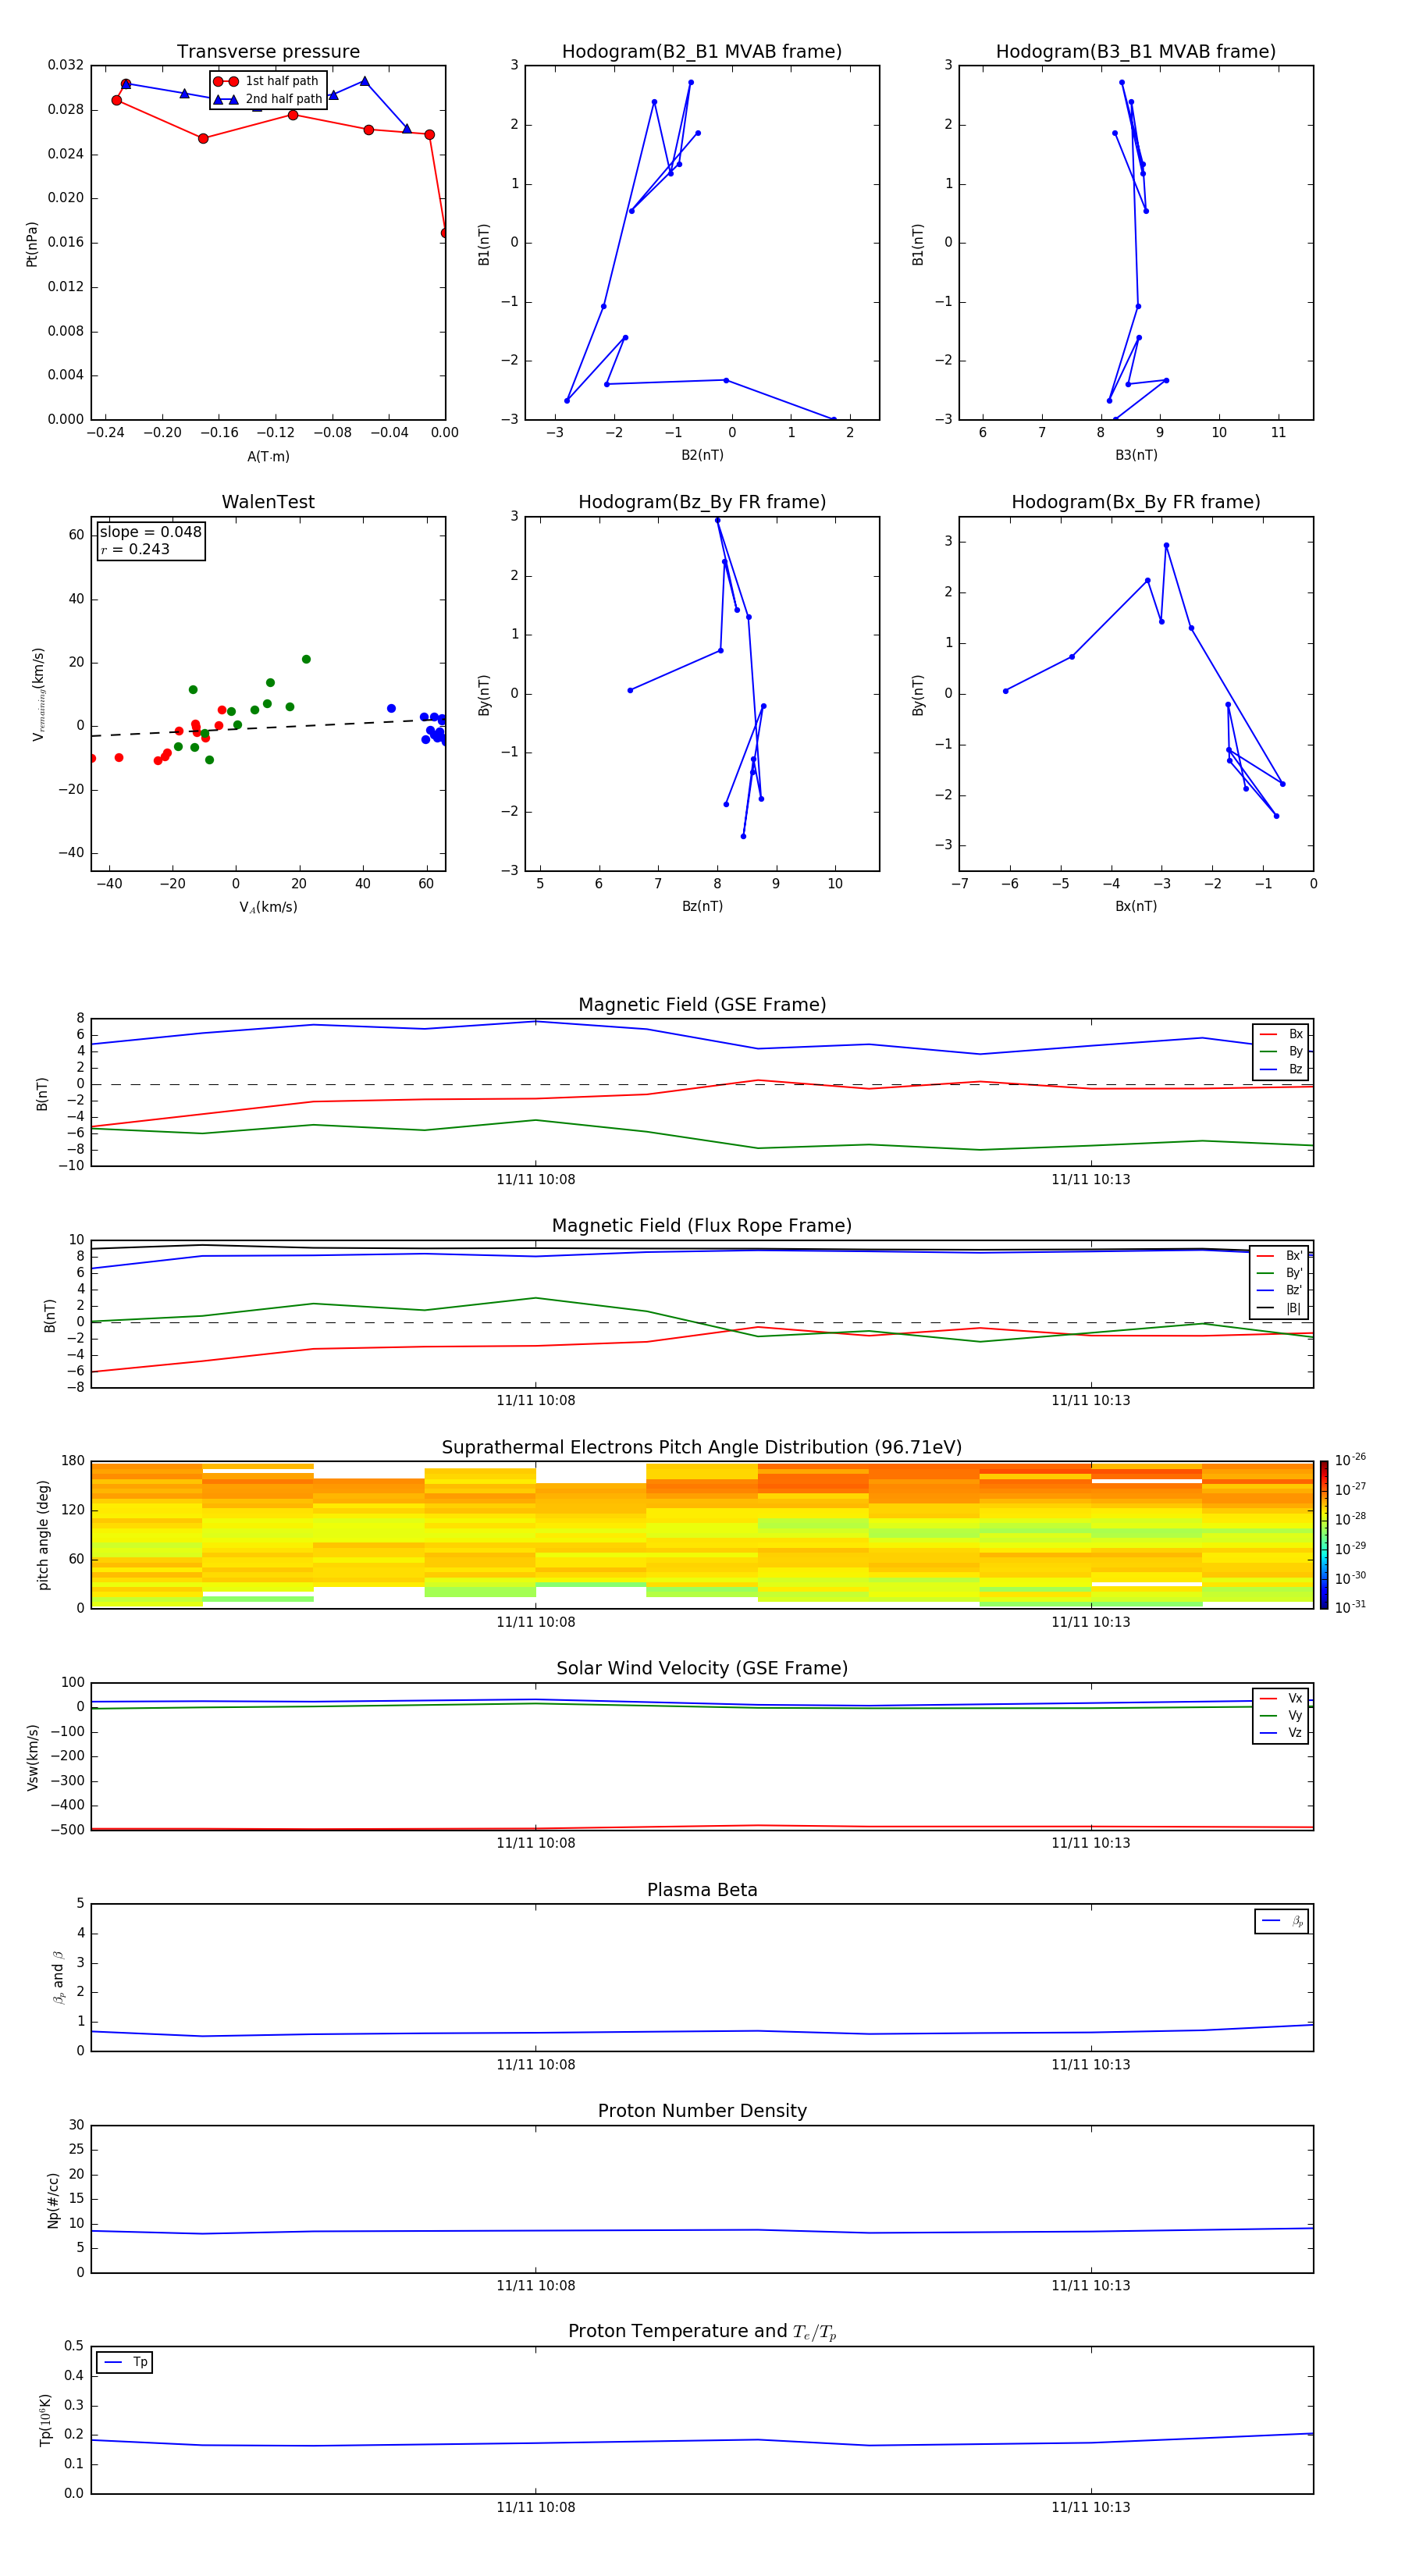Select "Bx'" in the Flux Rope legend

1280,1256
